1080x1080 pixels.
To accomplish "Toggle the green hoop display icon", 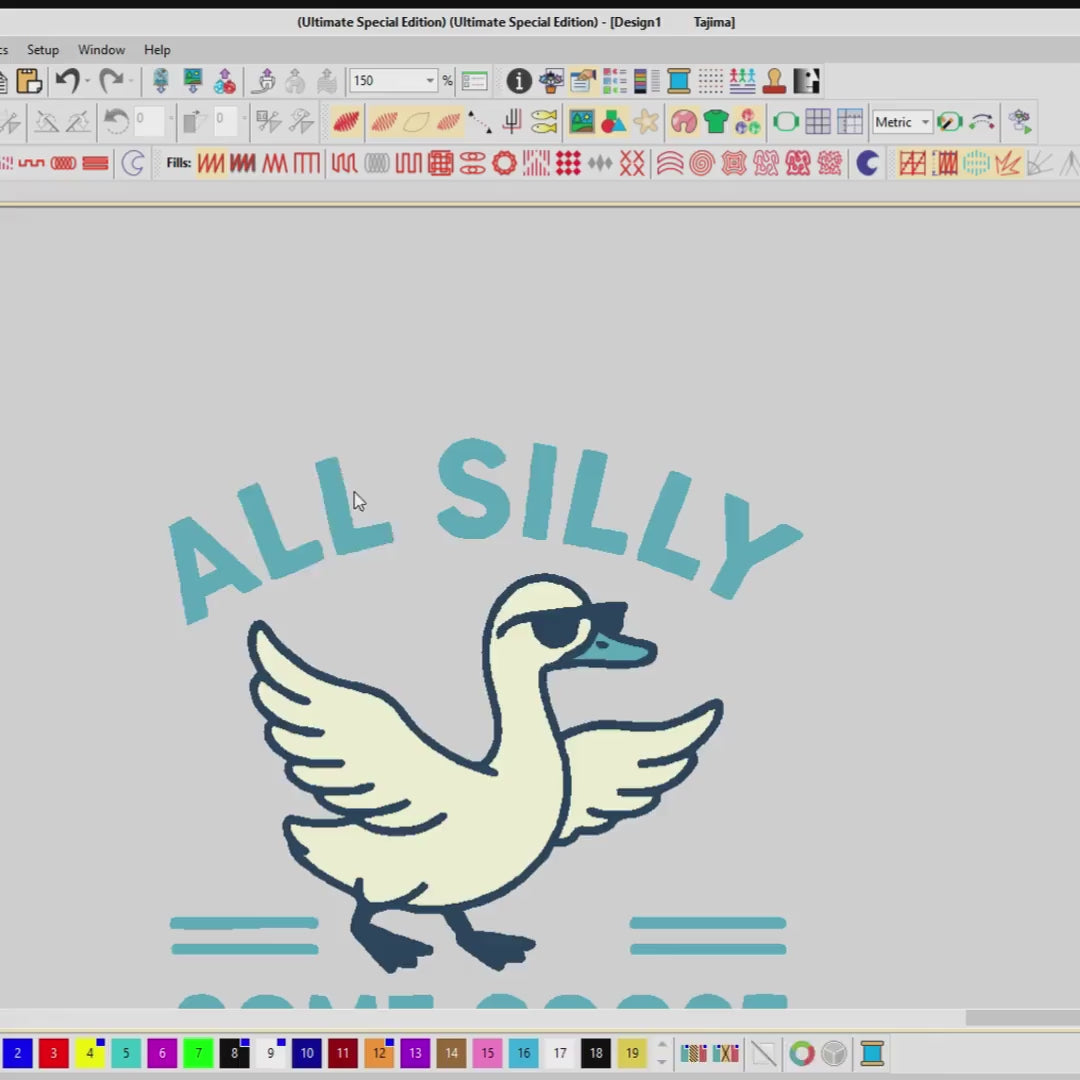I will [785, 122].
